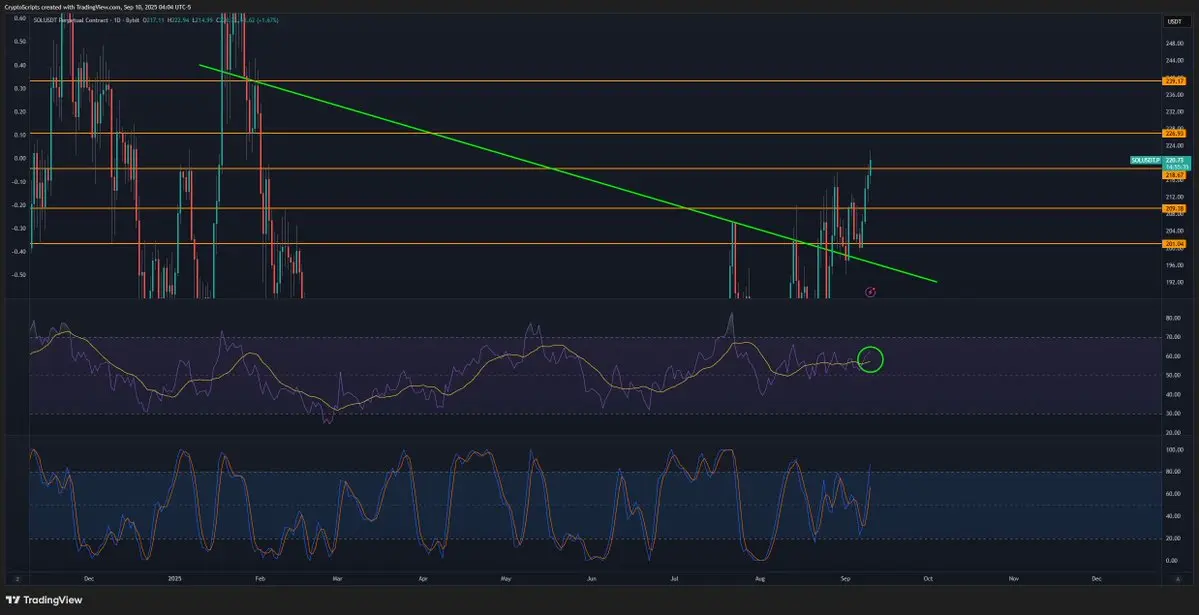
Task: Select the SOLUSDT.P symbol price tag
Action: tap(1145, 161)
